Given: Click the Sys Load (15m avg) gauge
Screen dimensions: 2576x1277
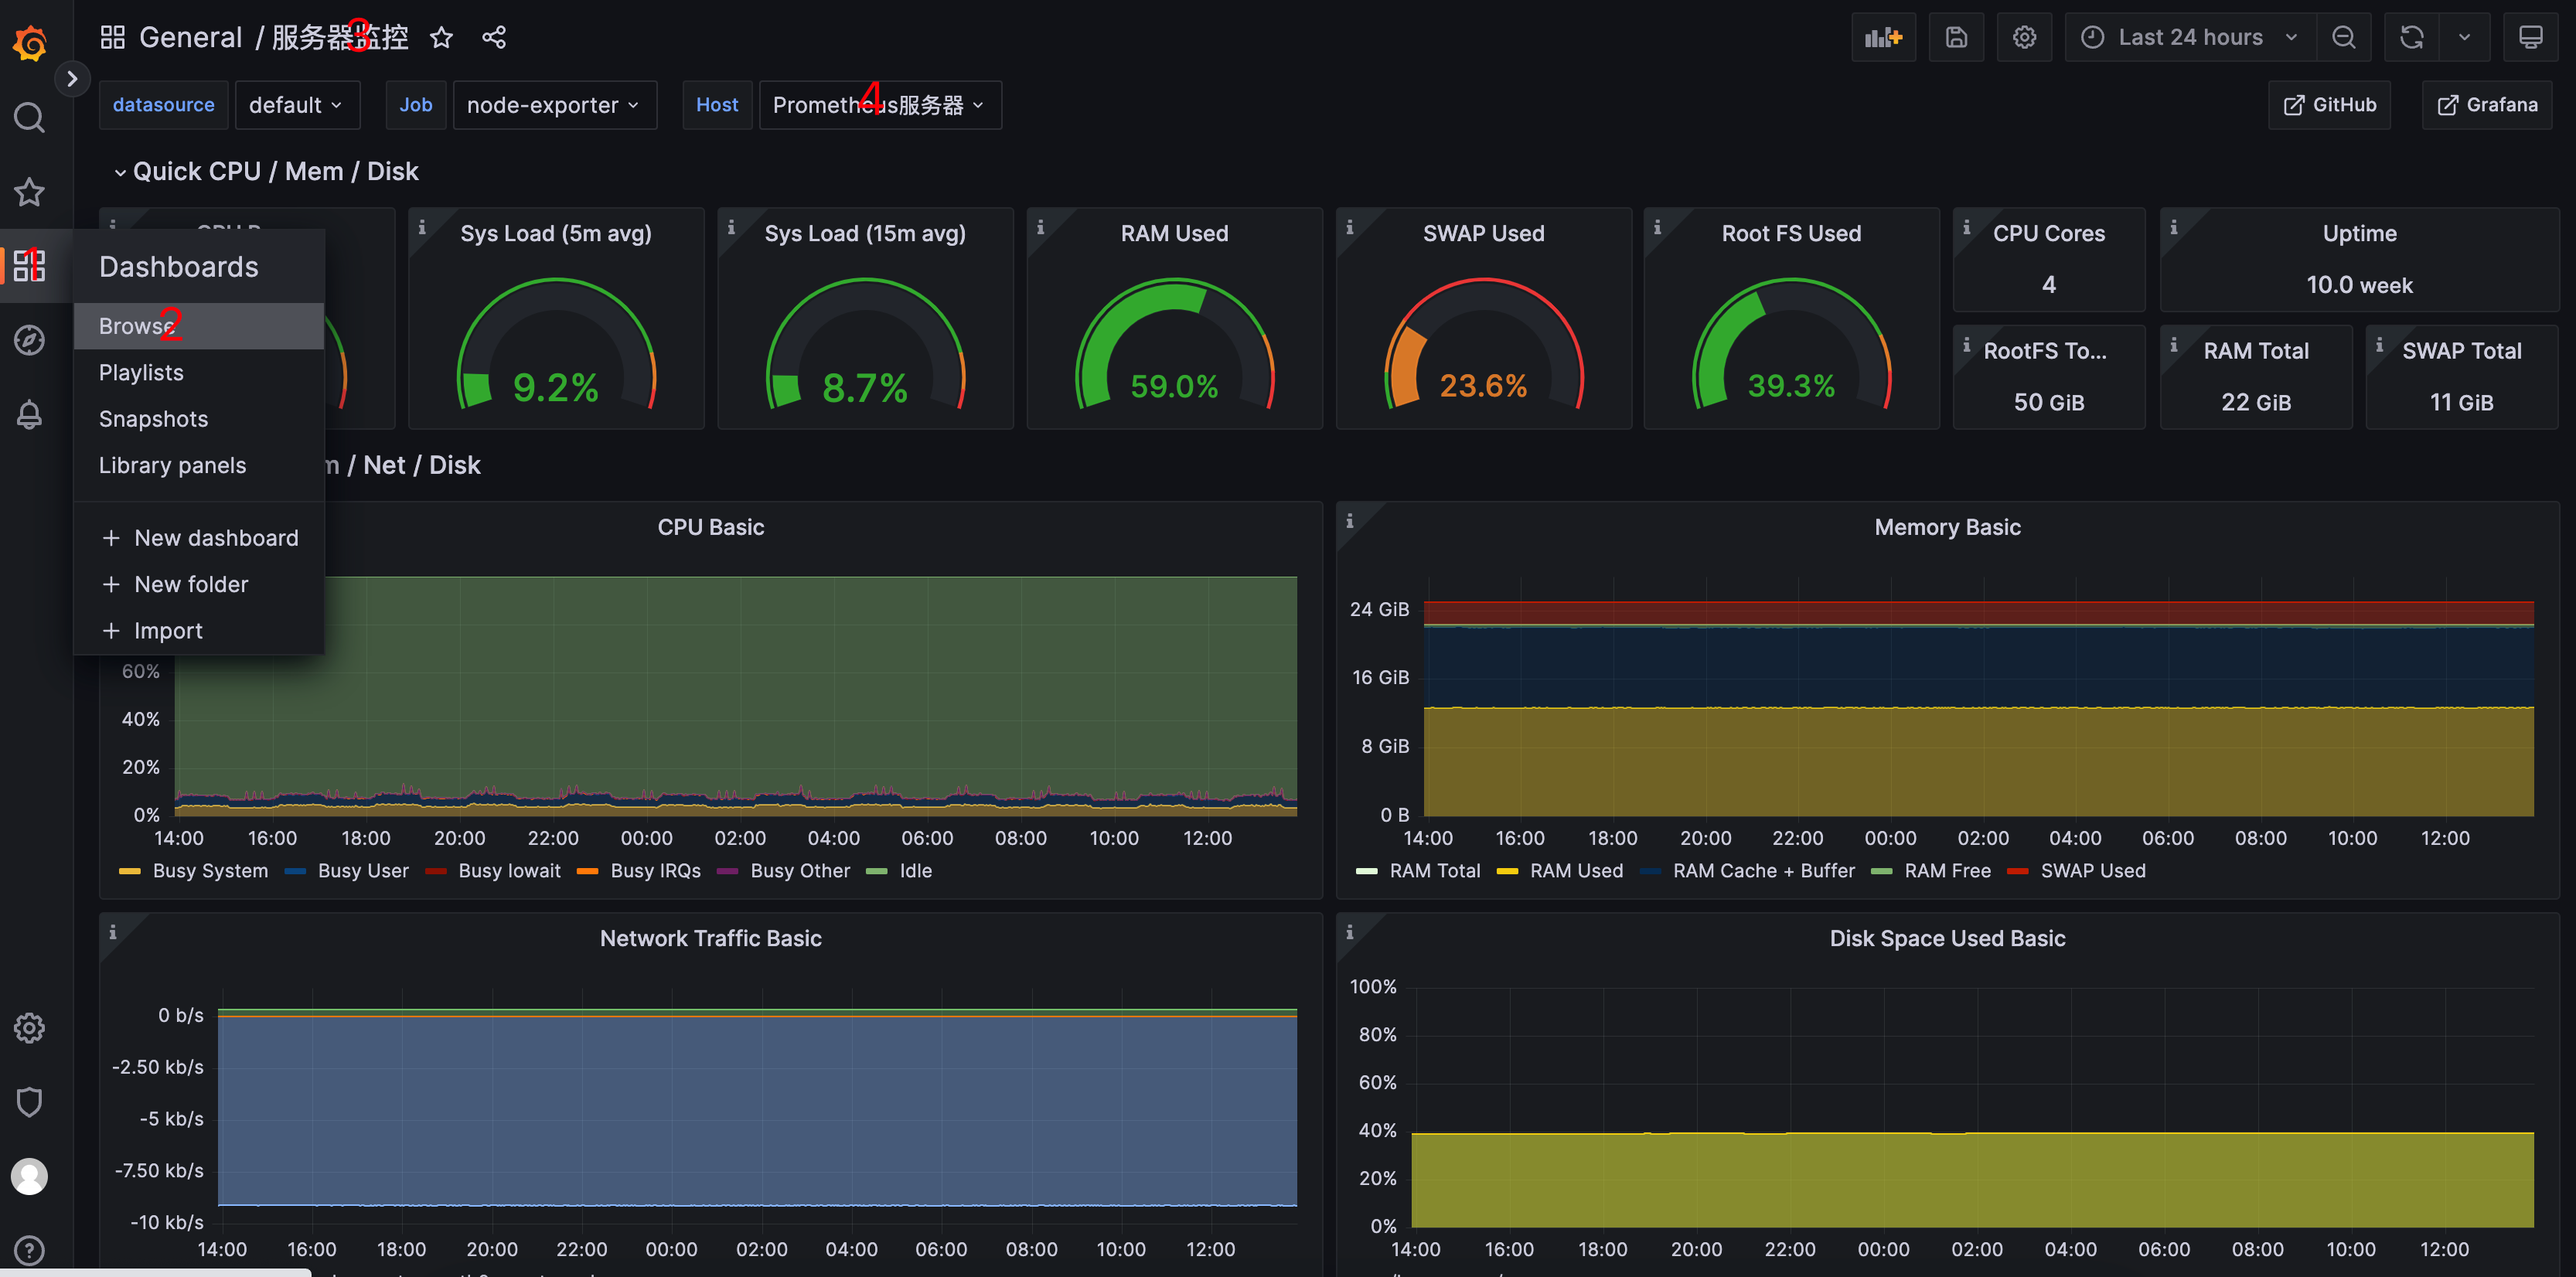Looking at the screenshot, I should (865, 319).
